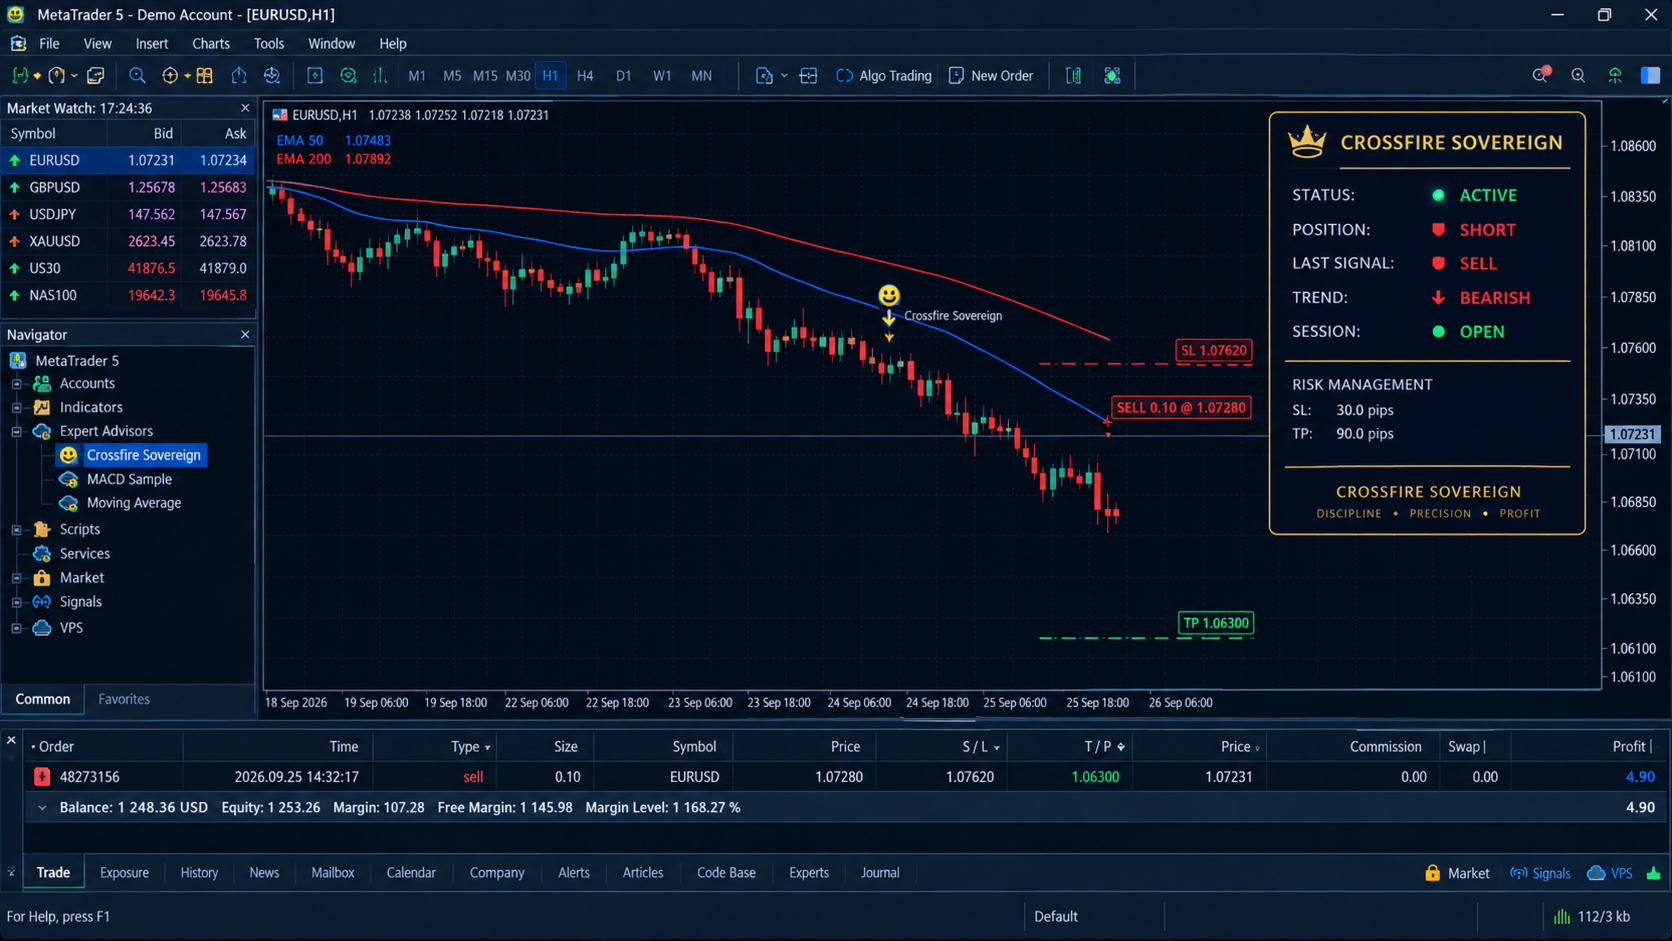The image size is (1672, 941).
Task: Click the red sell order icon for 48273156
Action: [42, 777]
